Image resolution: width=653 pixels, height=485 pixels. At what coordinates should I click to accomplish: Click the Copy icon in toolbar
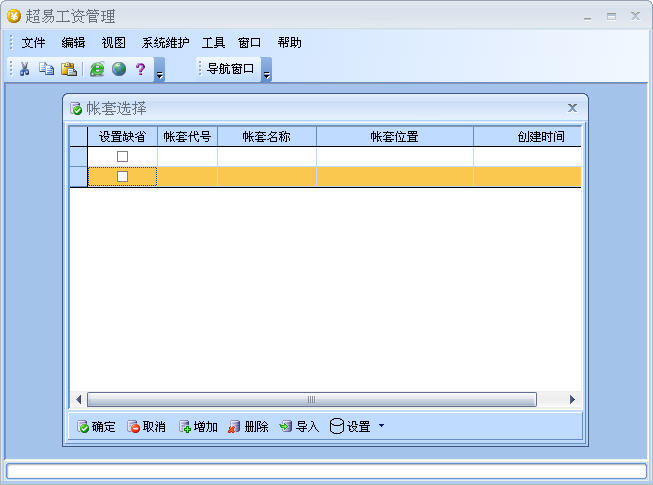tap(47, 69)
